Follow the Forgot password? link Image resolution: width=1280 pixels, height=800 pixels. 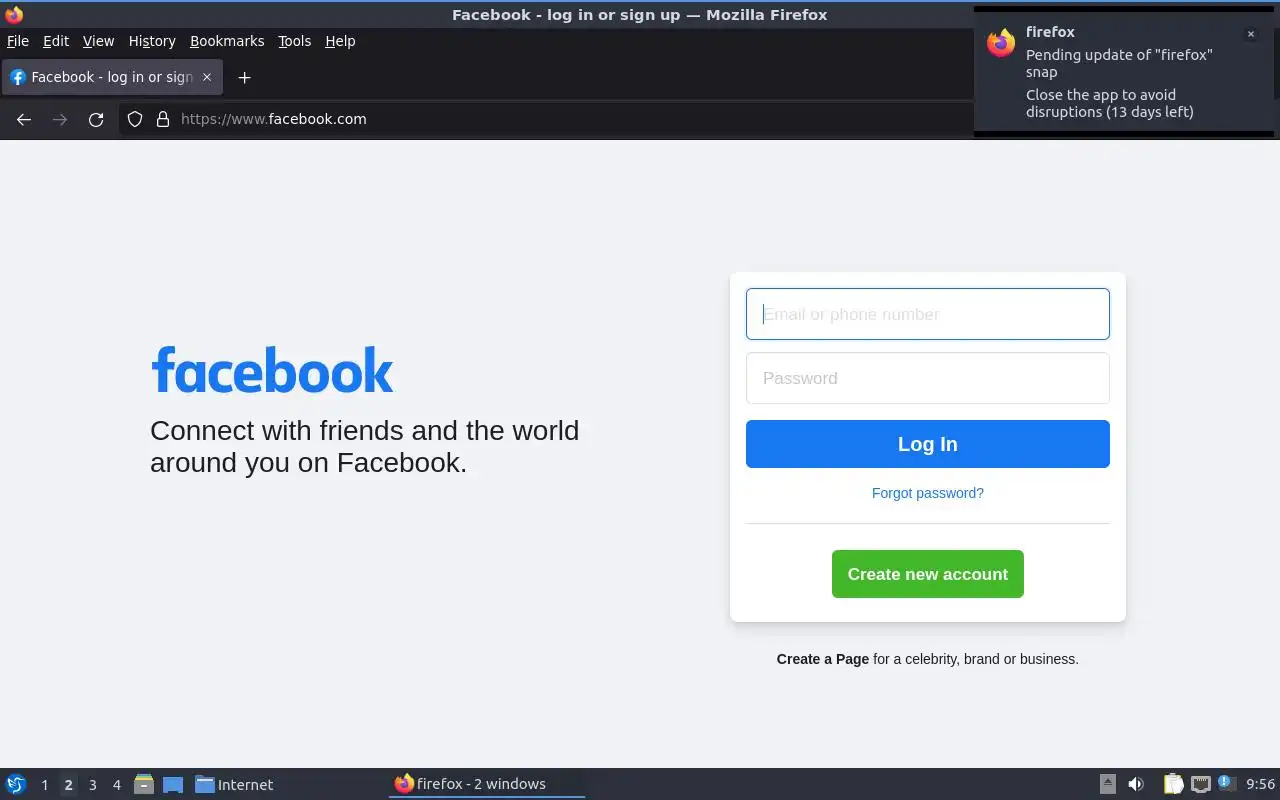tap(928, 493)
